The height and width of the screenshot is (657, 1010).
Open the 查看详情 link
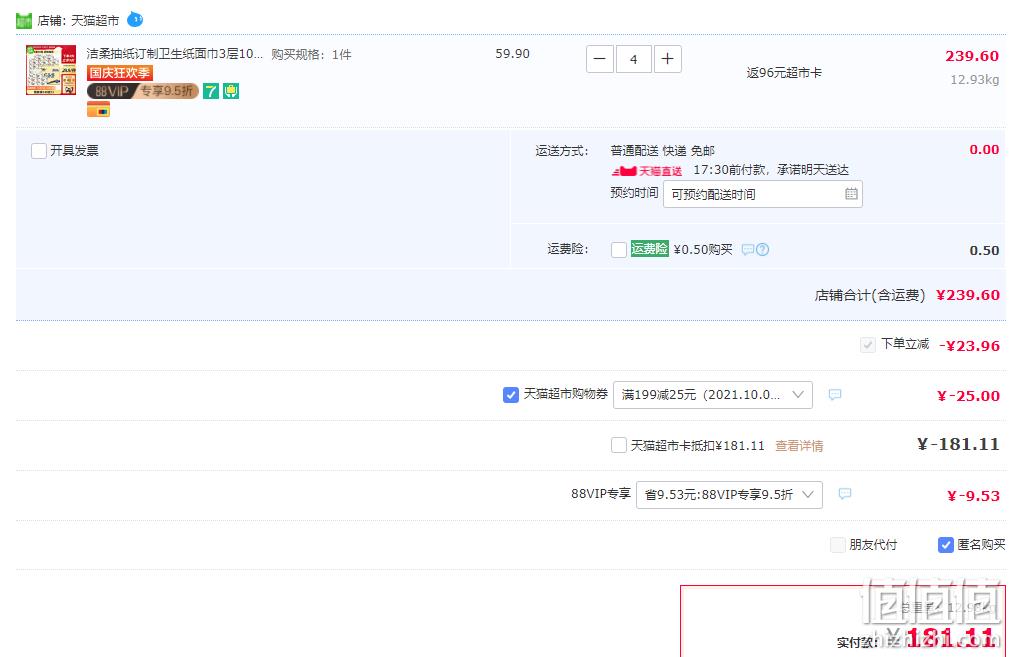(799, 446)
